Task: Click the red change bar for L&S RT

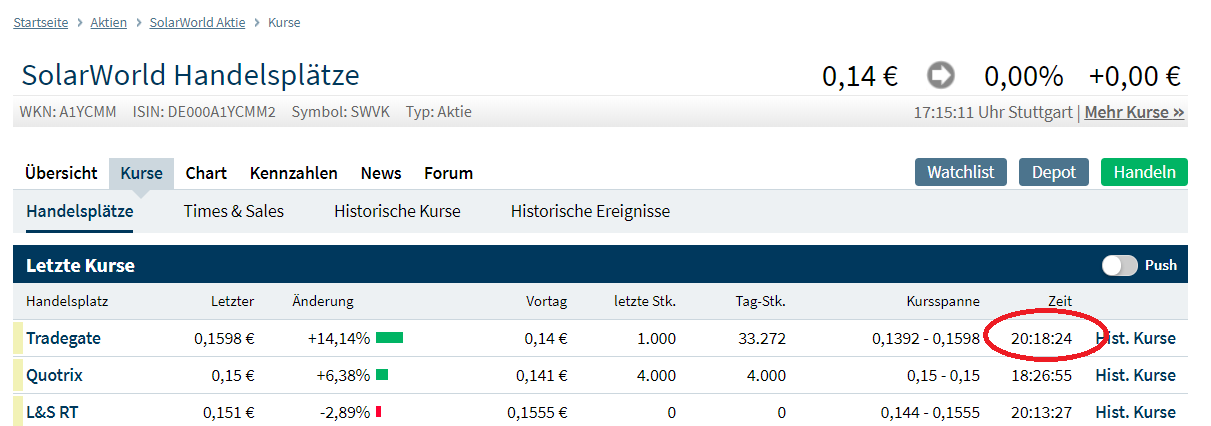Action: coord(379,412)
